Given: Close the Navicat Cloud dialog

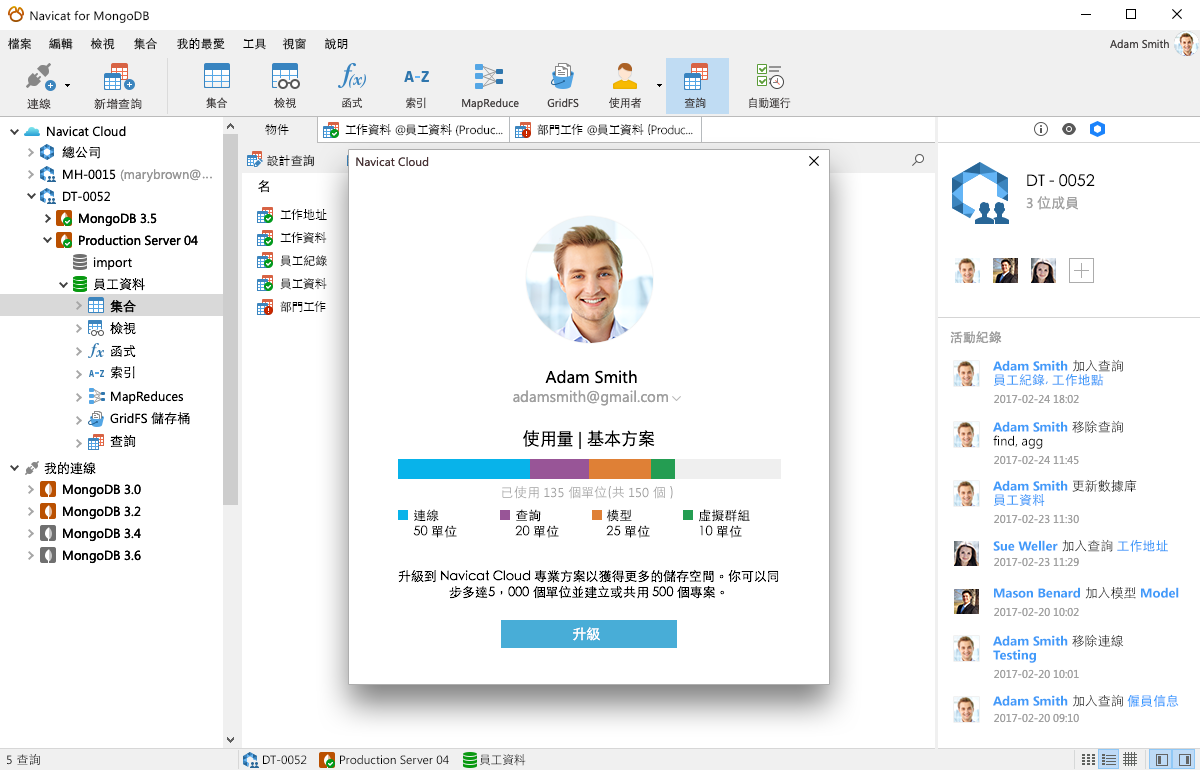Looking at the screenshot, I should (814, 161).
